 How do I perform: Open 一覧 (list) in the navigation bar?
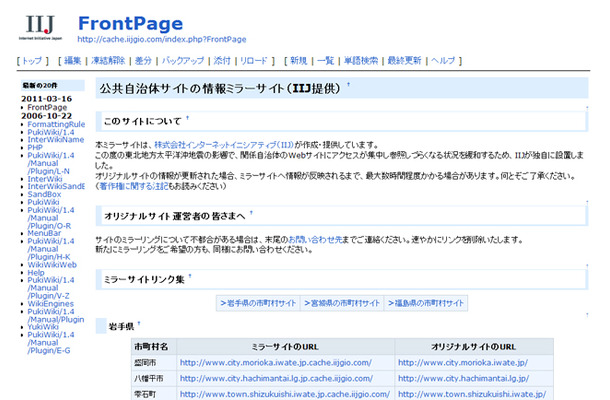[325, 61]
